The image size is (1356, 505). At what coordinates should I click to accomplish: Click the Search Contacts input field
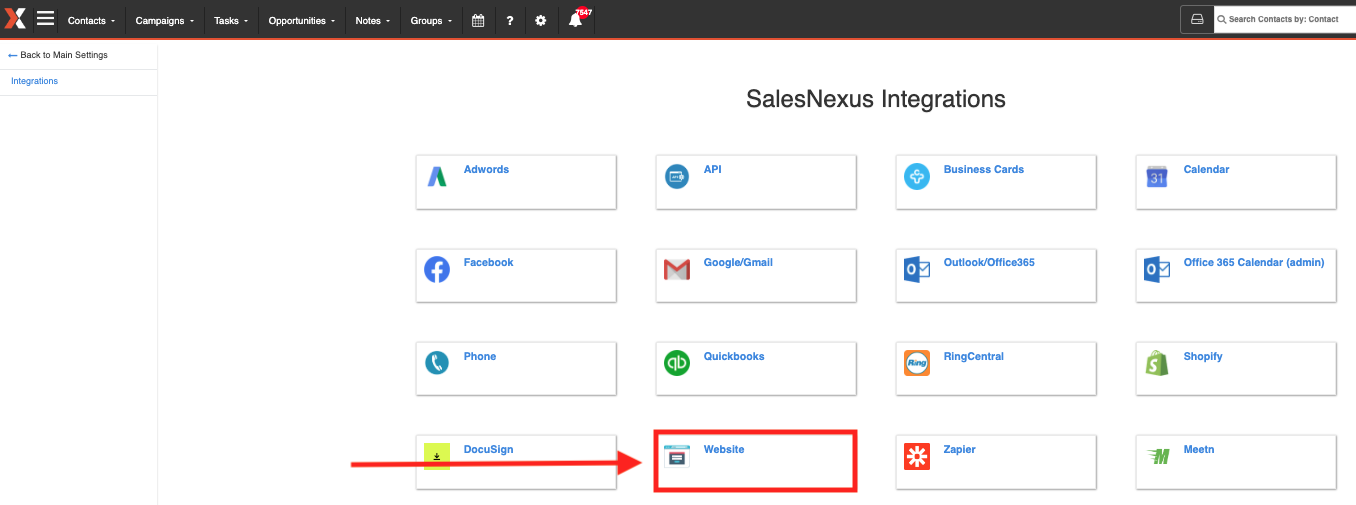pyautogui.click(x=1285, y=19)
